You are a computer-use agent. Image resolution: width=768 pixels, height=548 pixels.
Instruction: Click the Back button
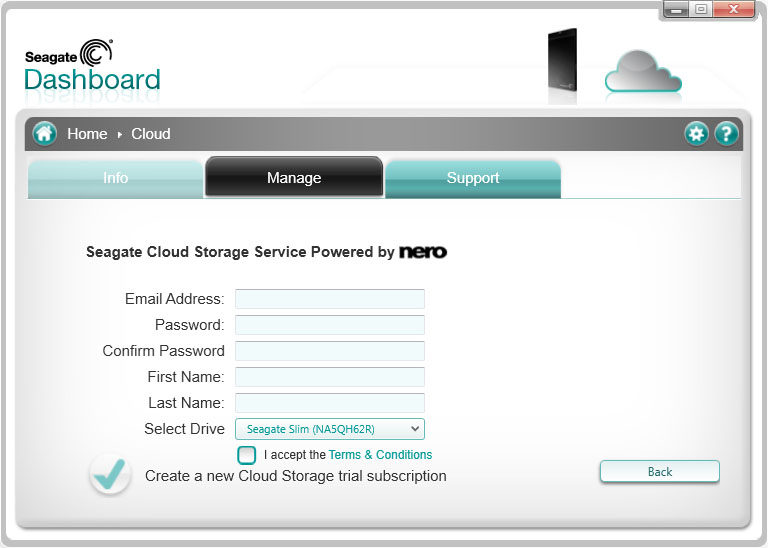660,472
